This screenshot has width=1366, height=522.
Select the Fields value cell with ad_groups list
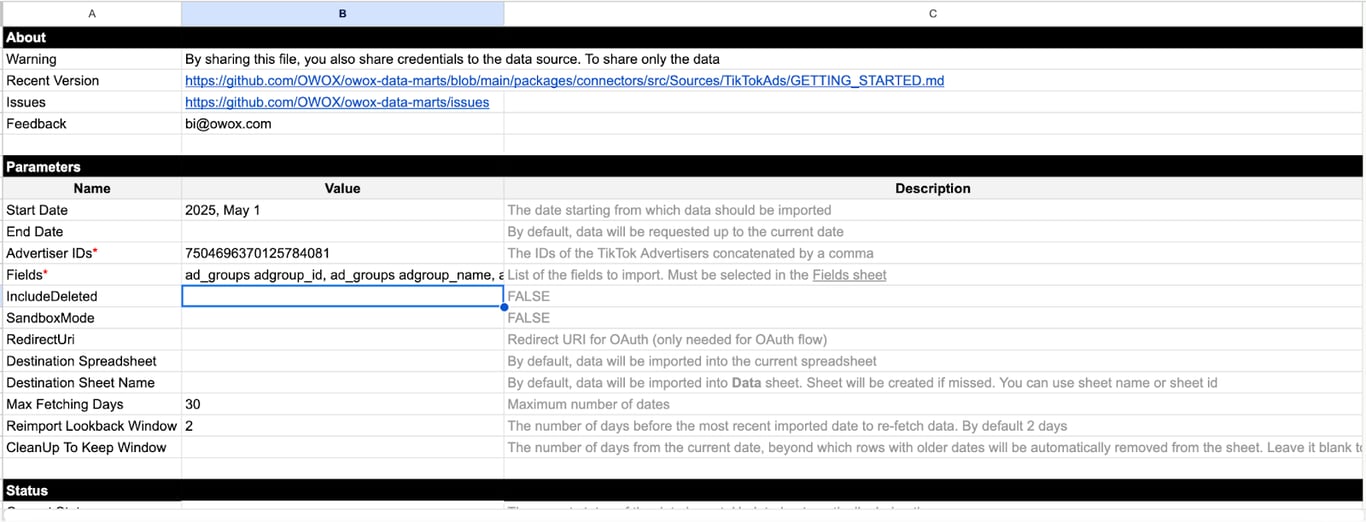click(x=343, y=275)
